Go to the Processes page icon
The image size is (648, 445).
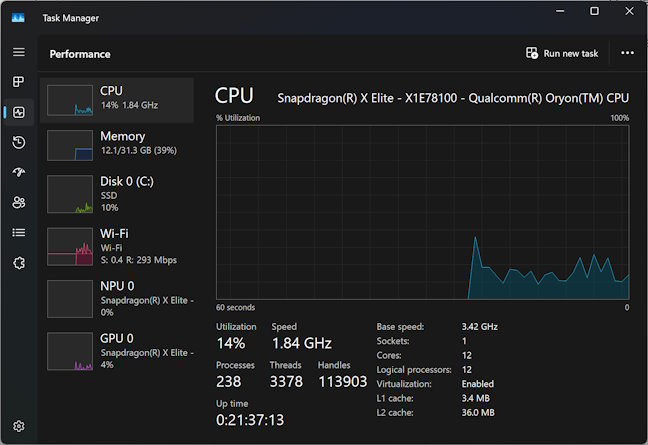pos(19,82)
